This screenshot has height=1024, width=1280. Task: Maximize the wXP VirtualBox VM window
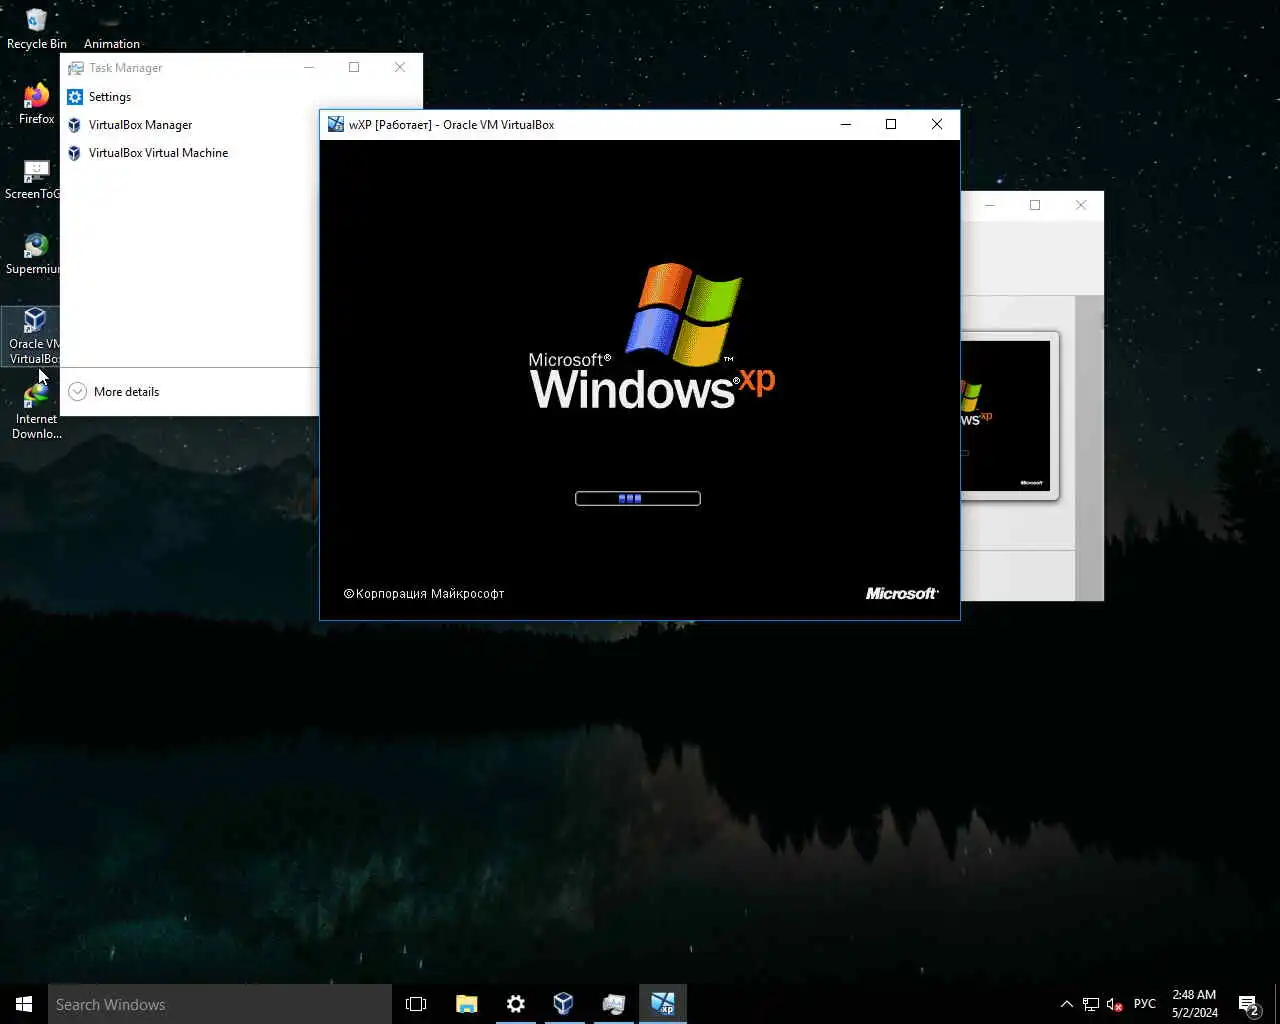891,125
